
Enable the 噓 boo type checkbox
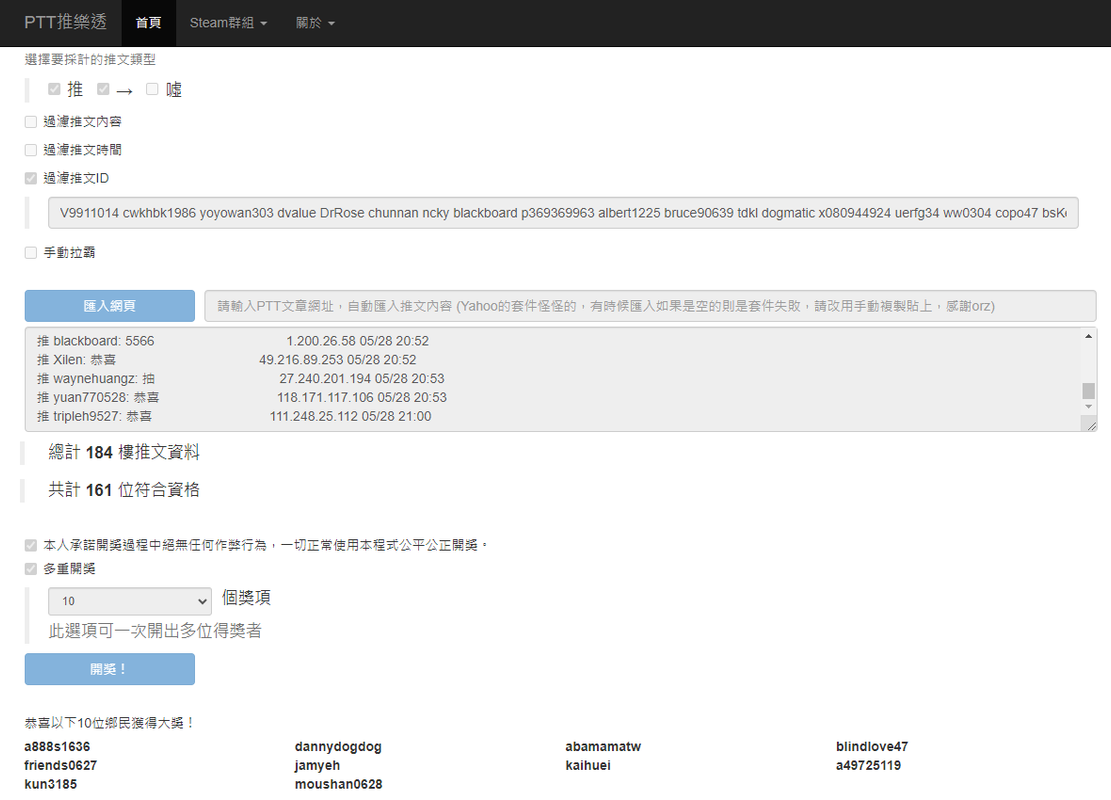click(152, 89)
